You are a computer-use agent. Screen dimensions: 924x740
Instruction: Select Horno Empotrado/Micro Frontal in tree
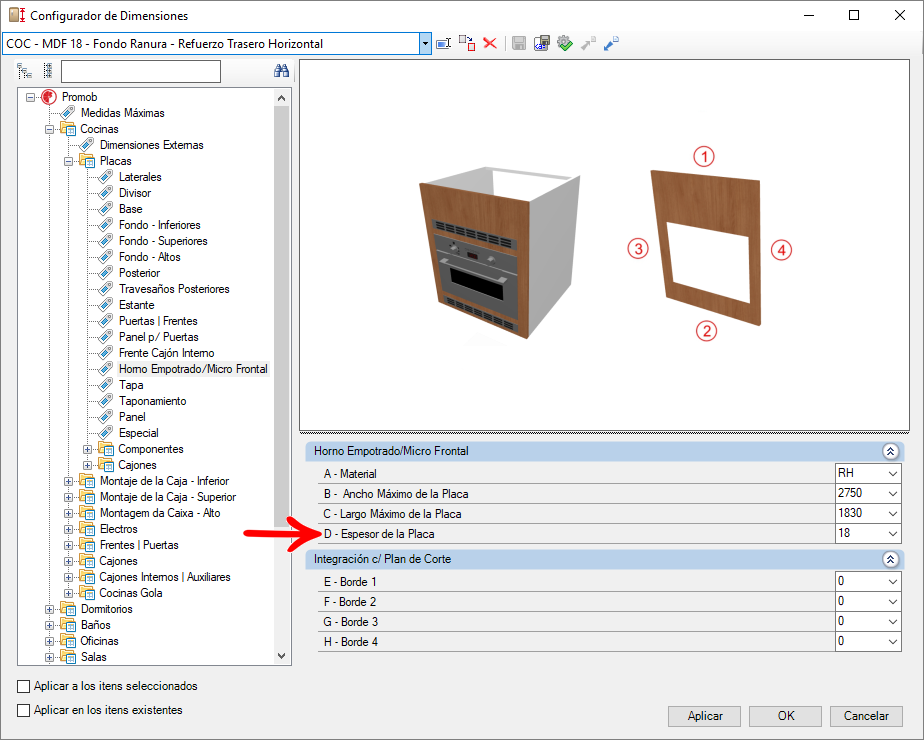tap(193, 369)
